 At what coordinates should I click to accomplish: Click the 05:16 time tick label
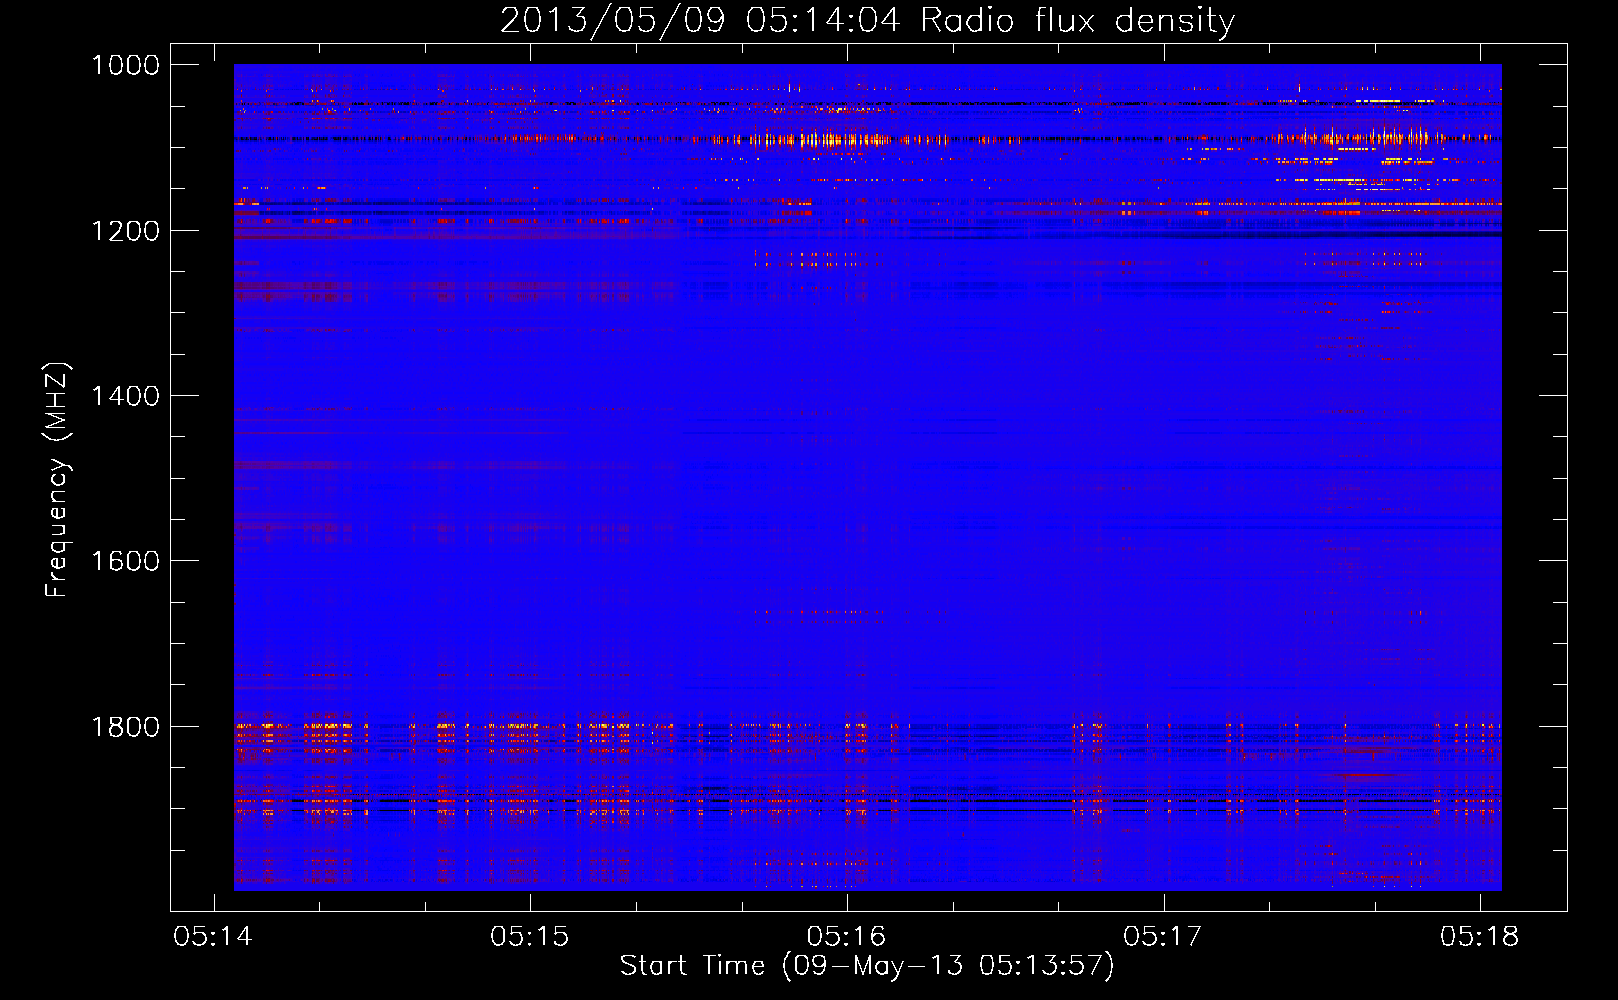847,937
